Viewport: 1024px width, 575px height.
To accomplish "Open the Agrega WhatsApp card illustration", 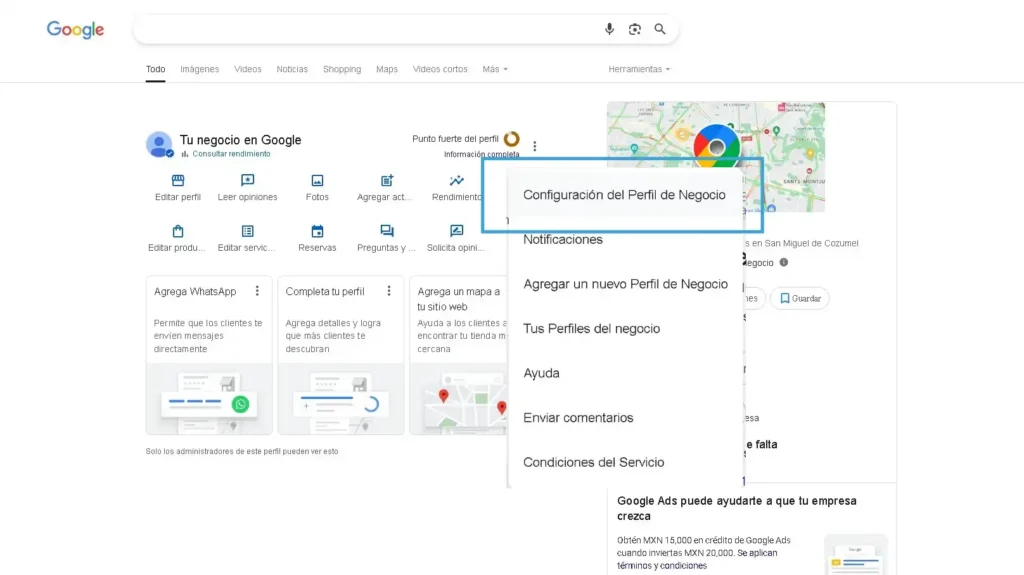I will click(x=209, y=399).
